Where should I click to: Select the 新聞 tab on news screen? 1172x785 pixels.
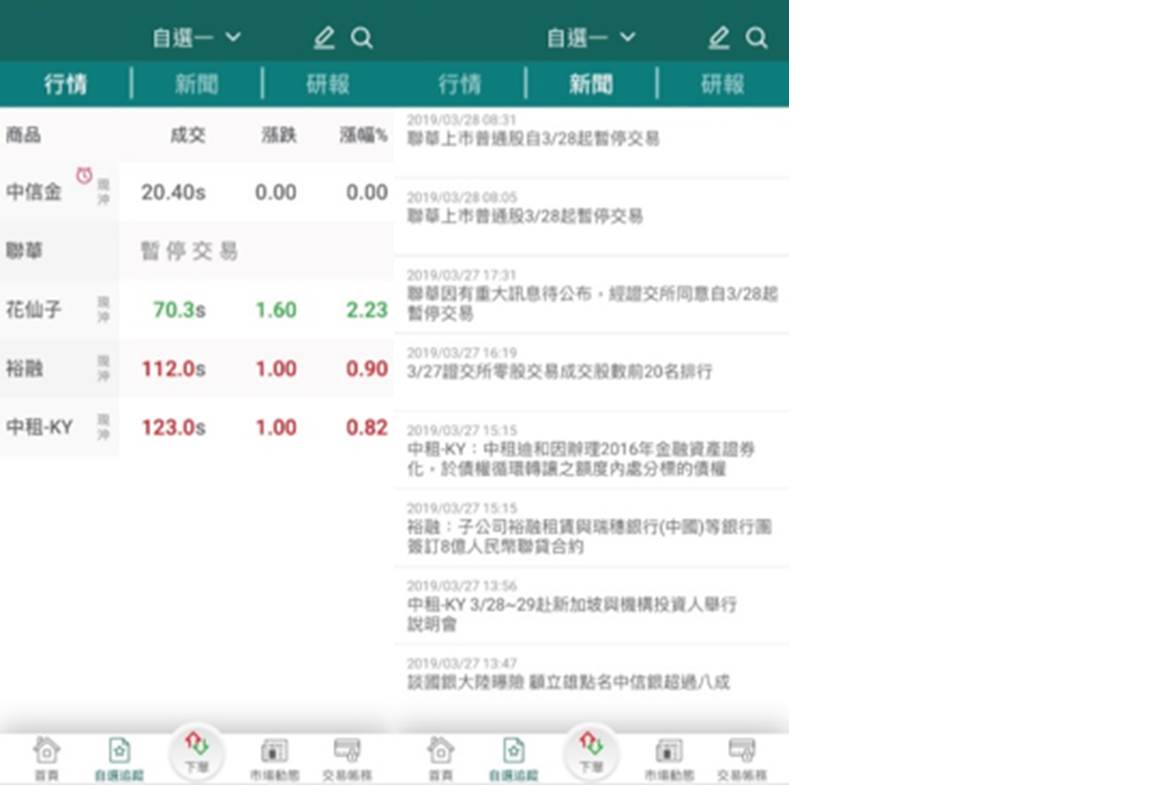tap(591, 84)
